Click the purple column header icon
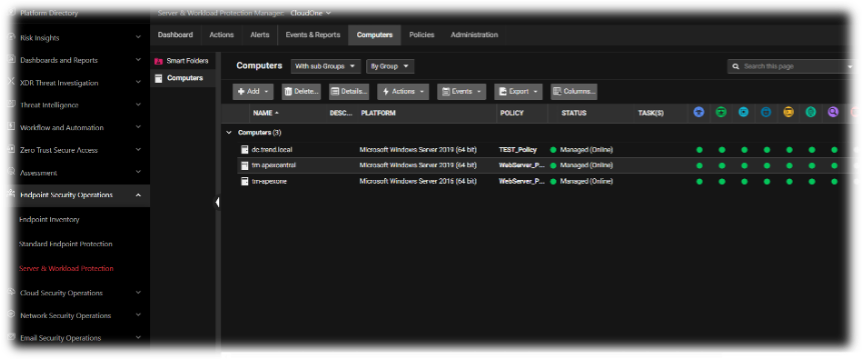The height and width of the screenshot is (360, 863). coord(833,112)
